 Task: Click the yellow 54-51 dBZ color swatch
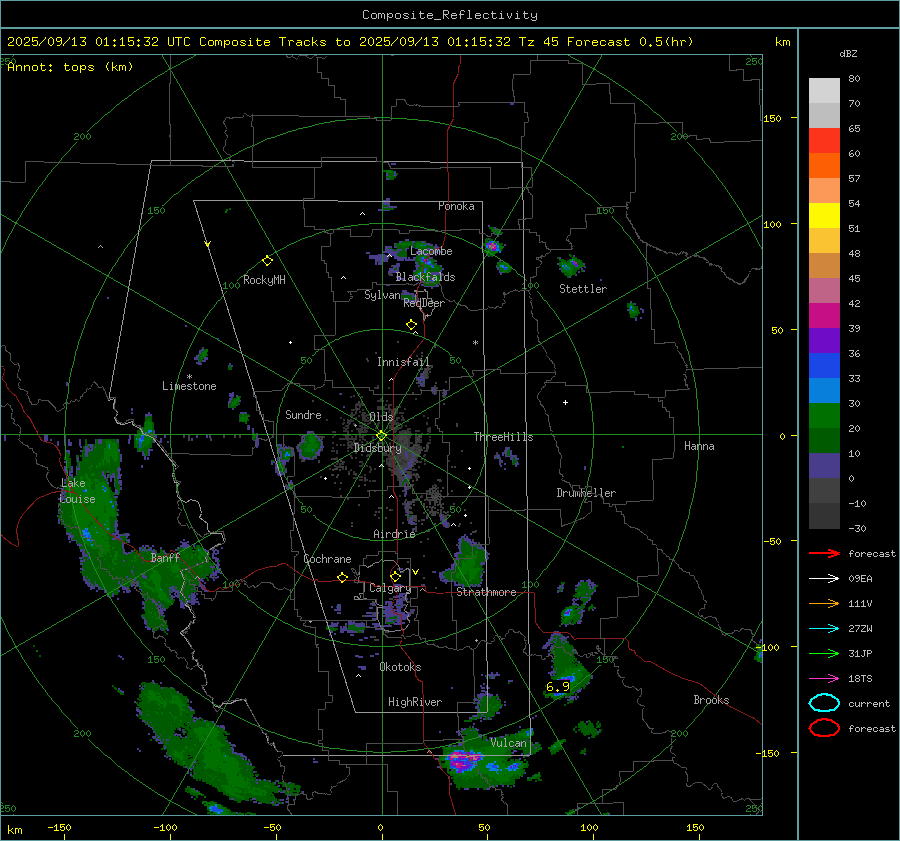point(824,216)
